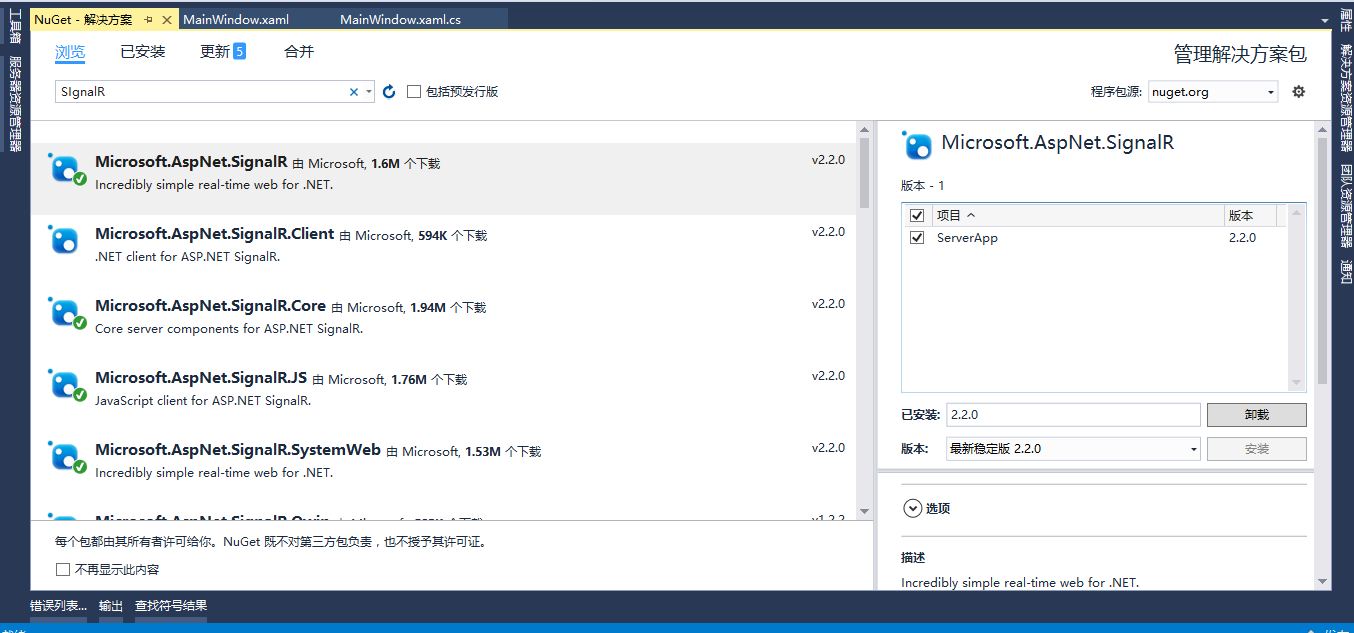Screen dimensions: 1354x633
Task: Click the 已安装 2.2.0 version field
Action: coord(1073,414)
